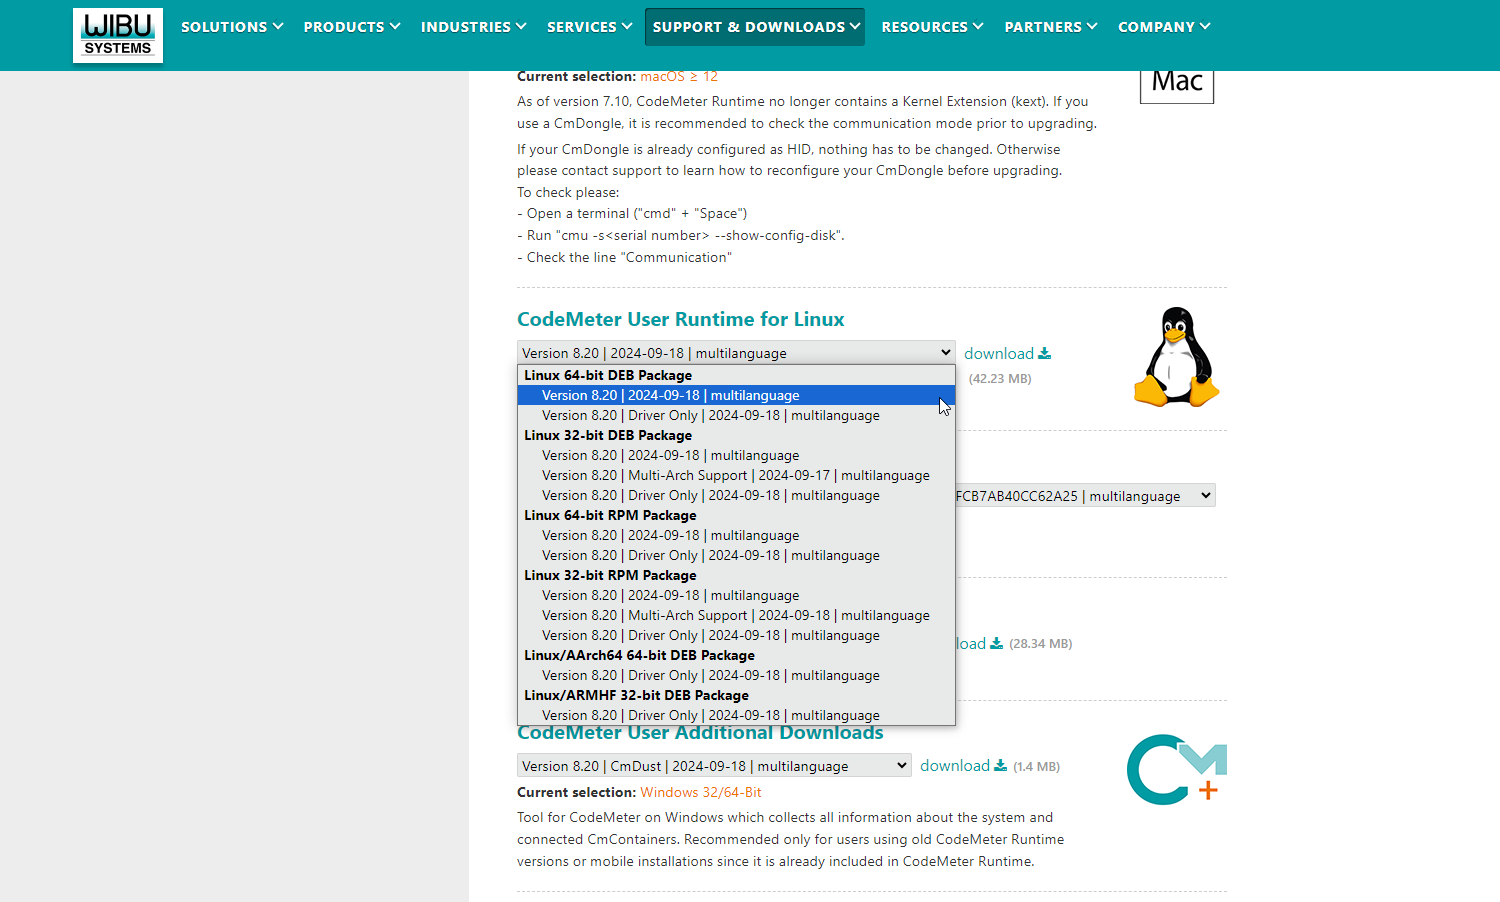This screenshot has height=902, width=1500.
Task: Pick Driver Only under Linux/ARMHF 32-bit DEB
Action: tap(736, 715)
